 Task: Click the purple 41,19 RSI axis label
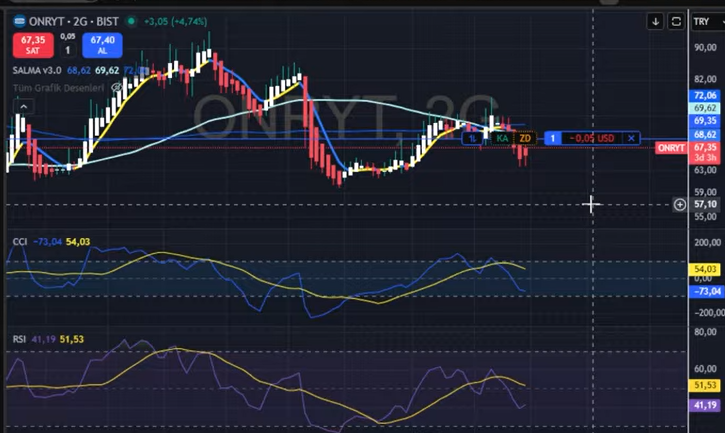click(x=705, y=405)
